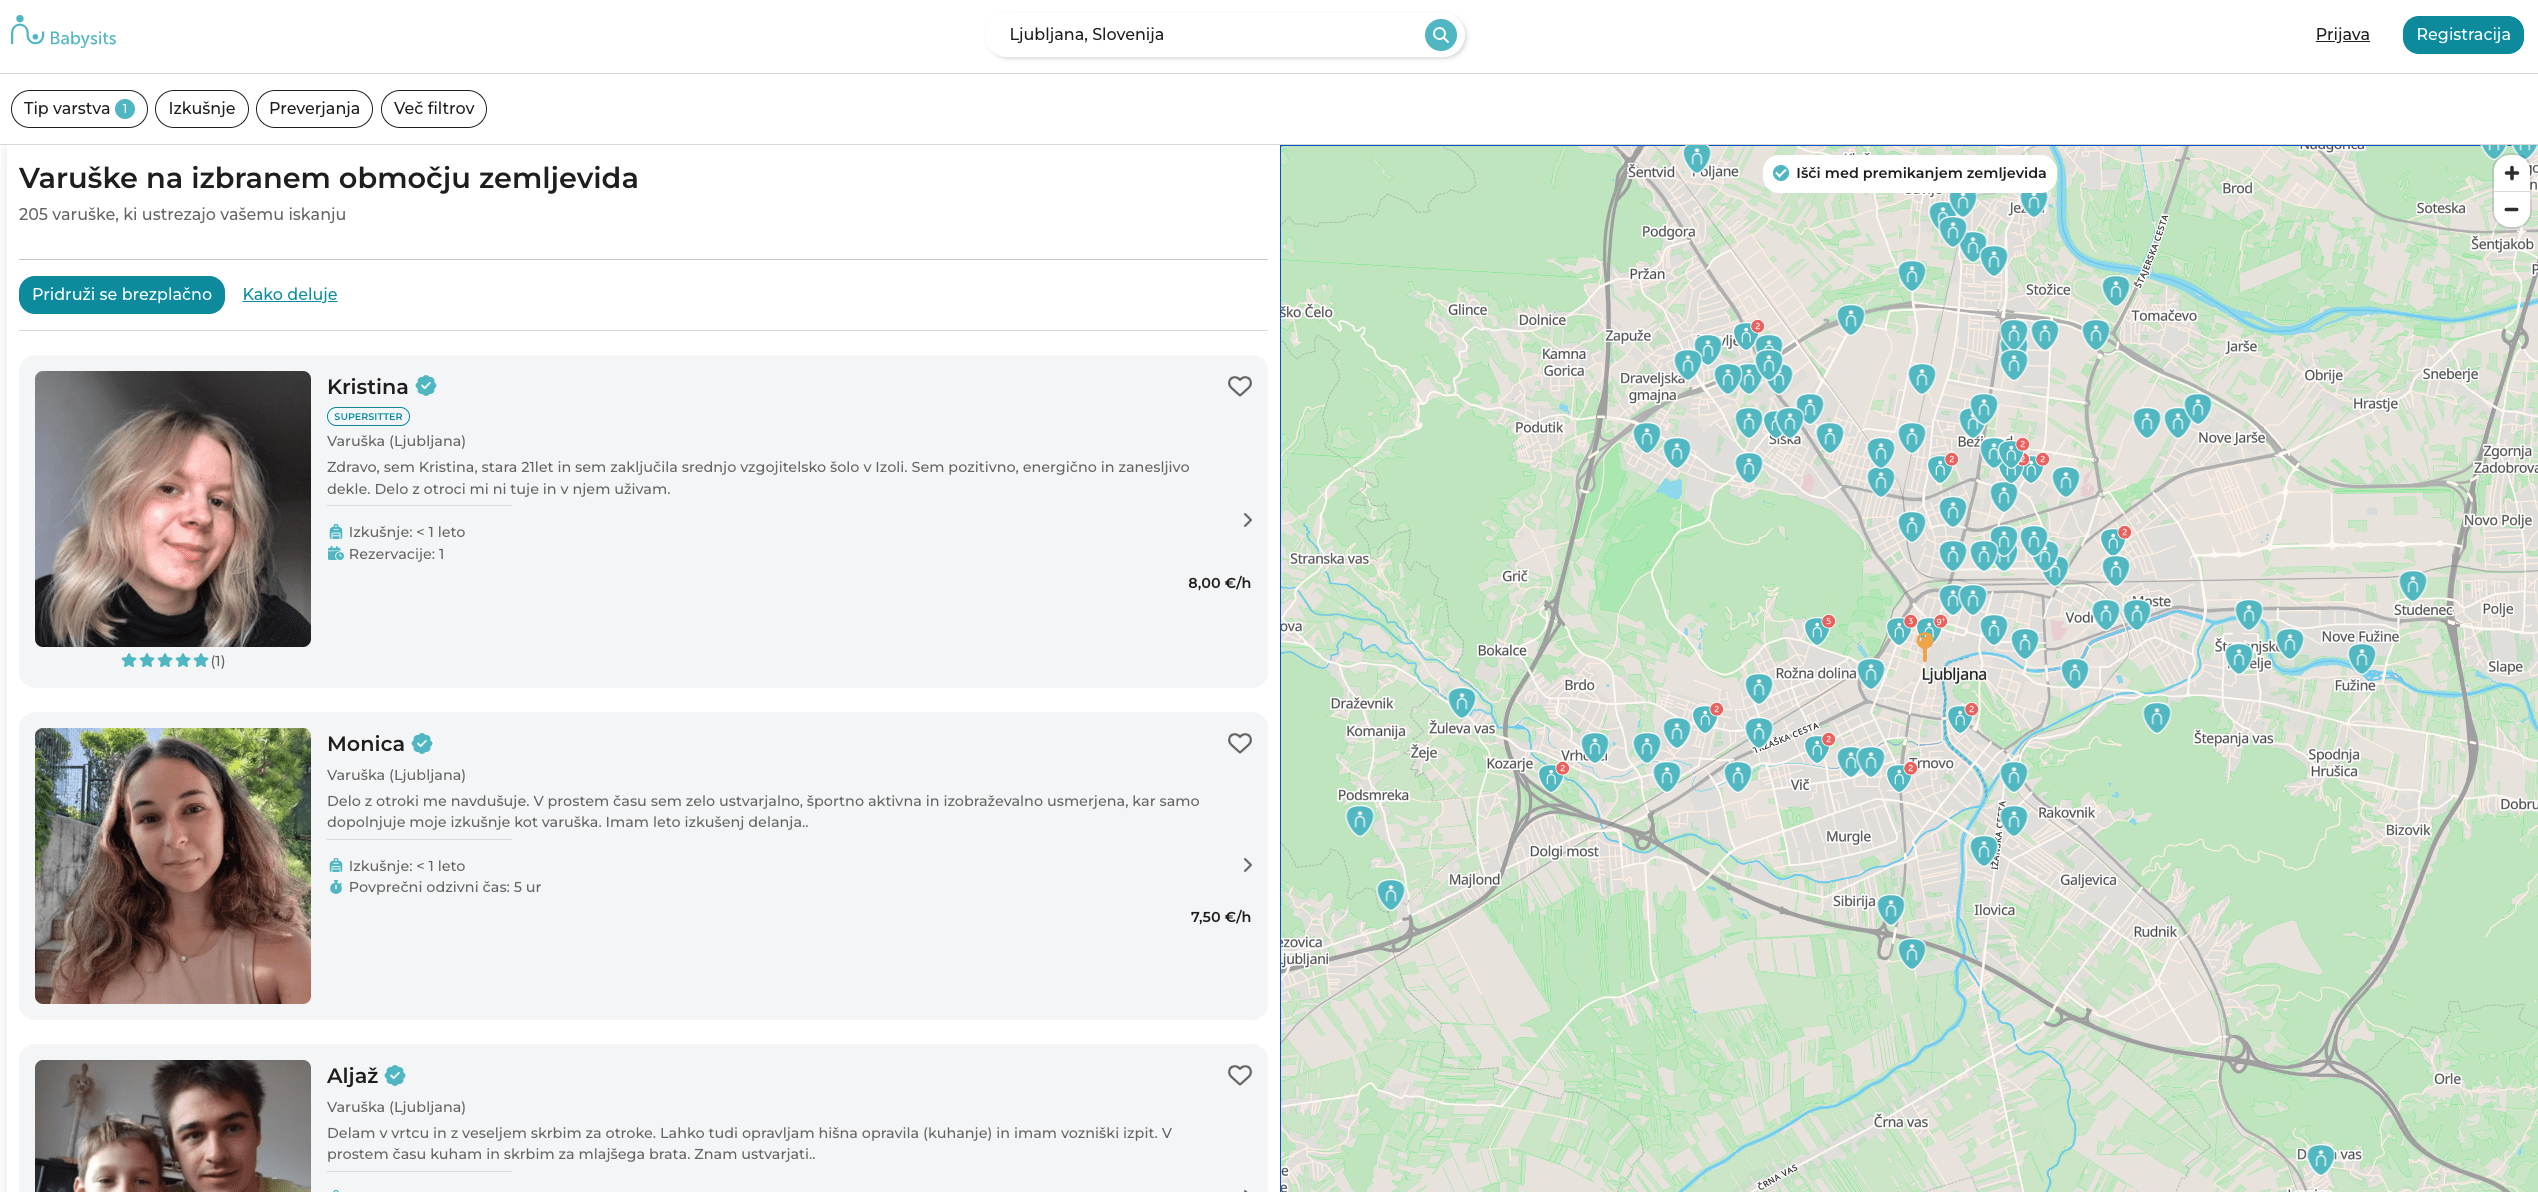The image size is (2538, 1192).
Task: Click babysitter pin near Štepanja vas
Action: 2157,716
